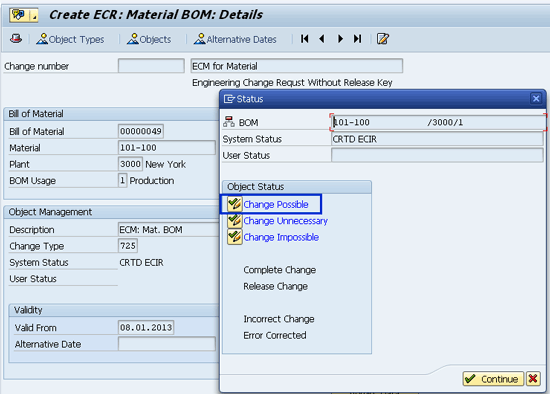Click the BOM field in Status dialog
This screenshot has height=394, width=550.
click(437, 122)
